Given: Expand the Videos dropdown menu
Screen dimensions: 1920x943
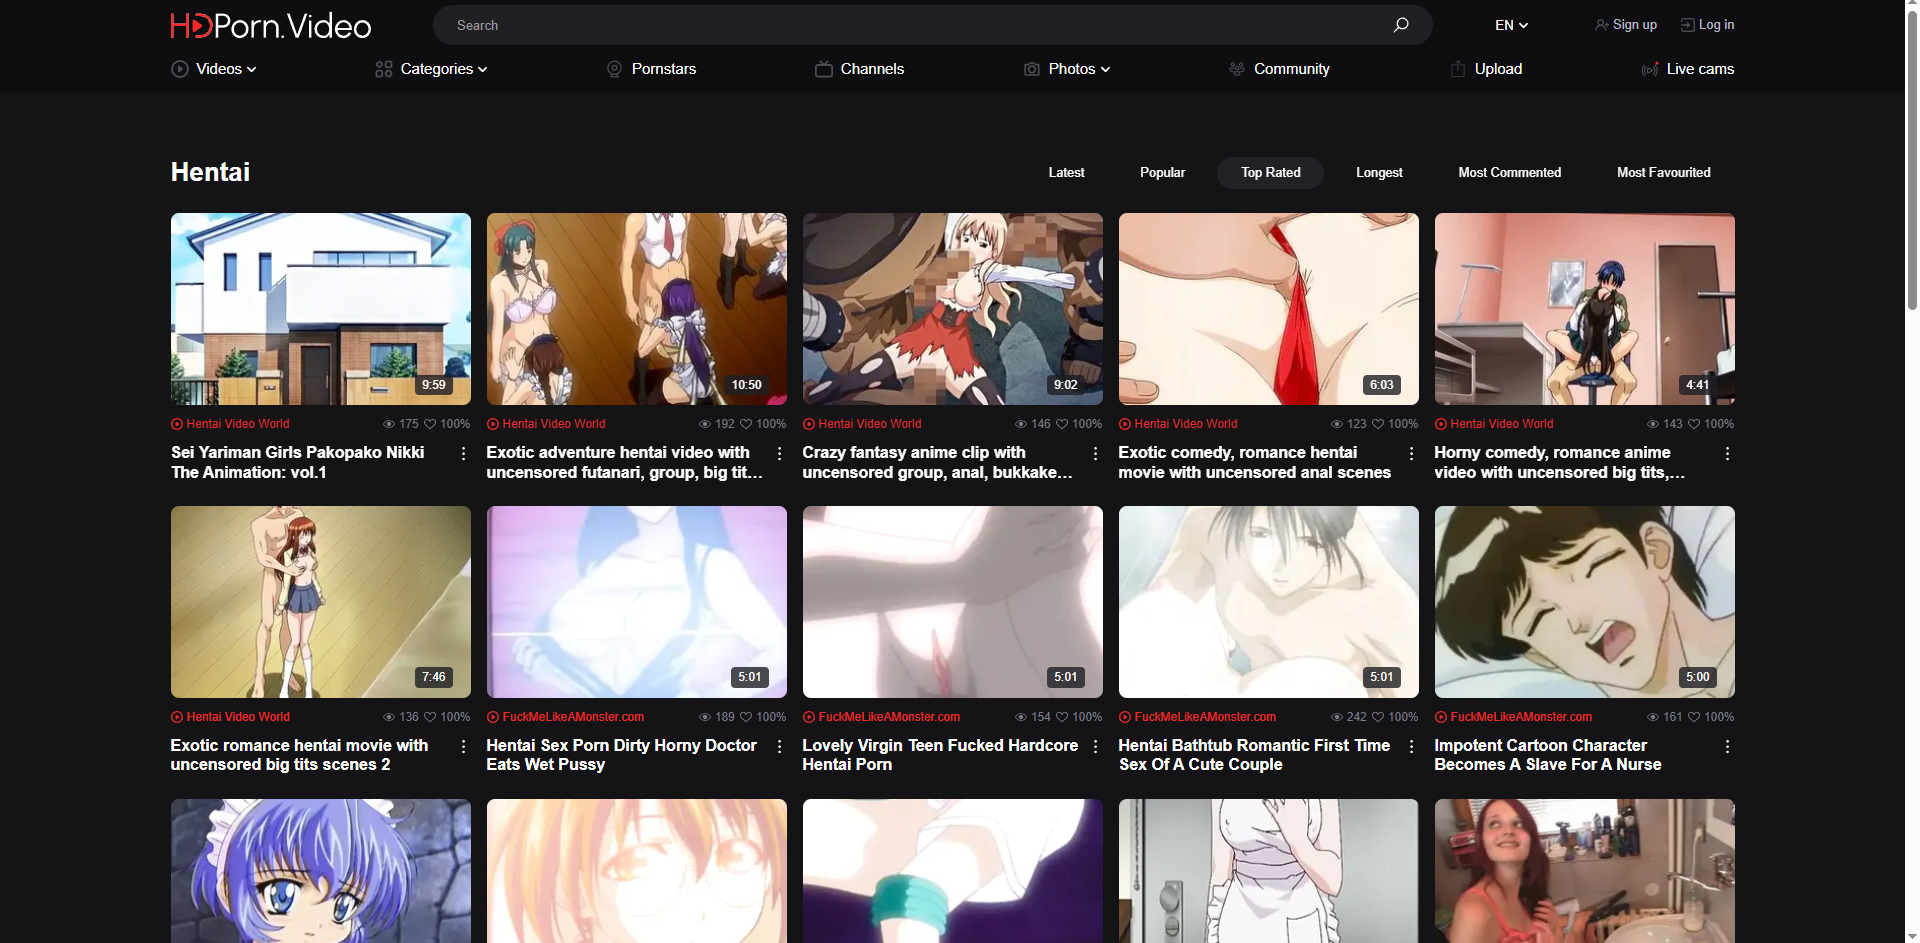Looking at the screenshot, I should [226, 69].
